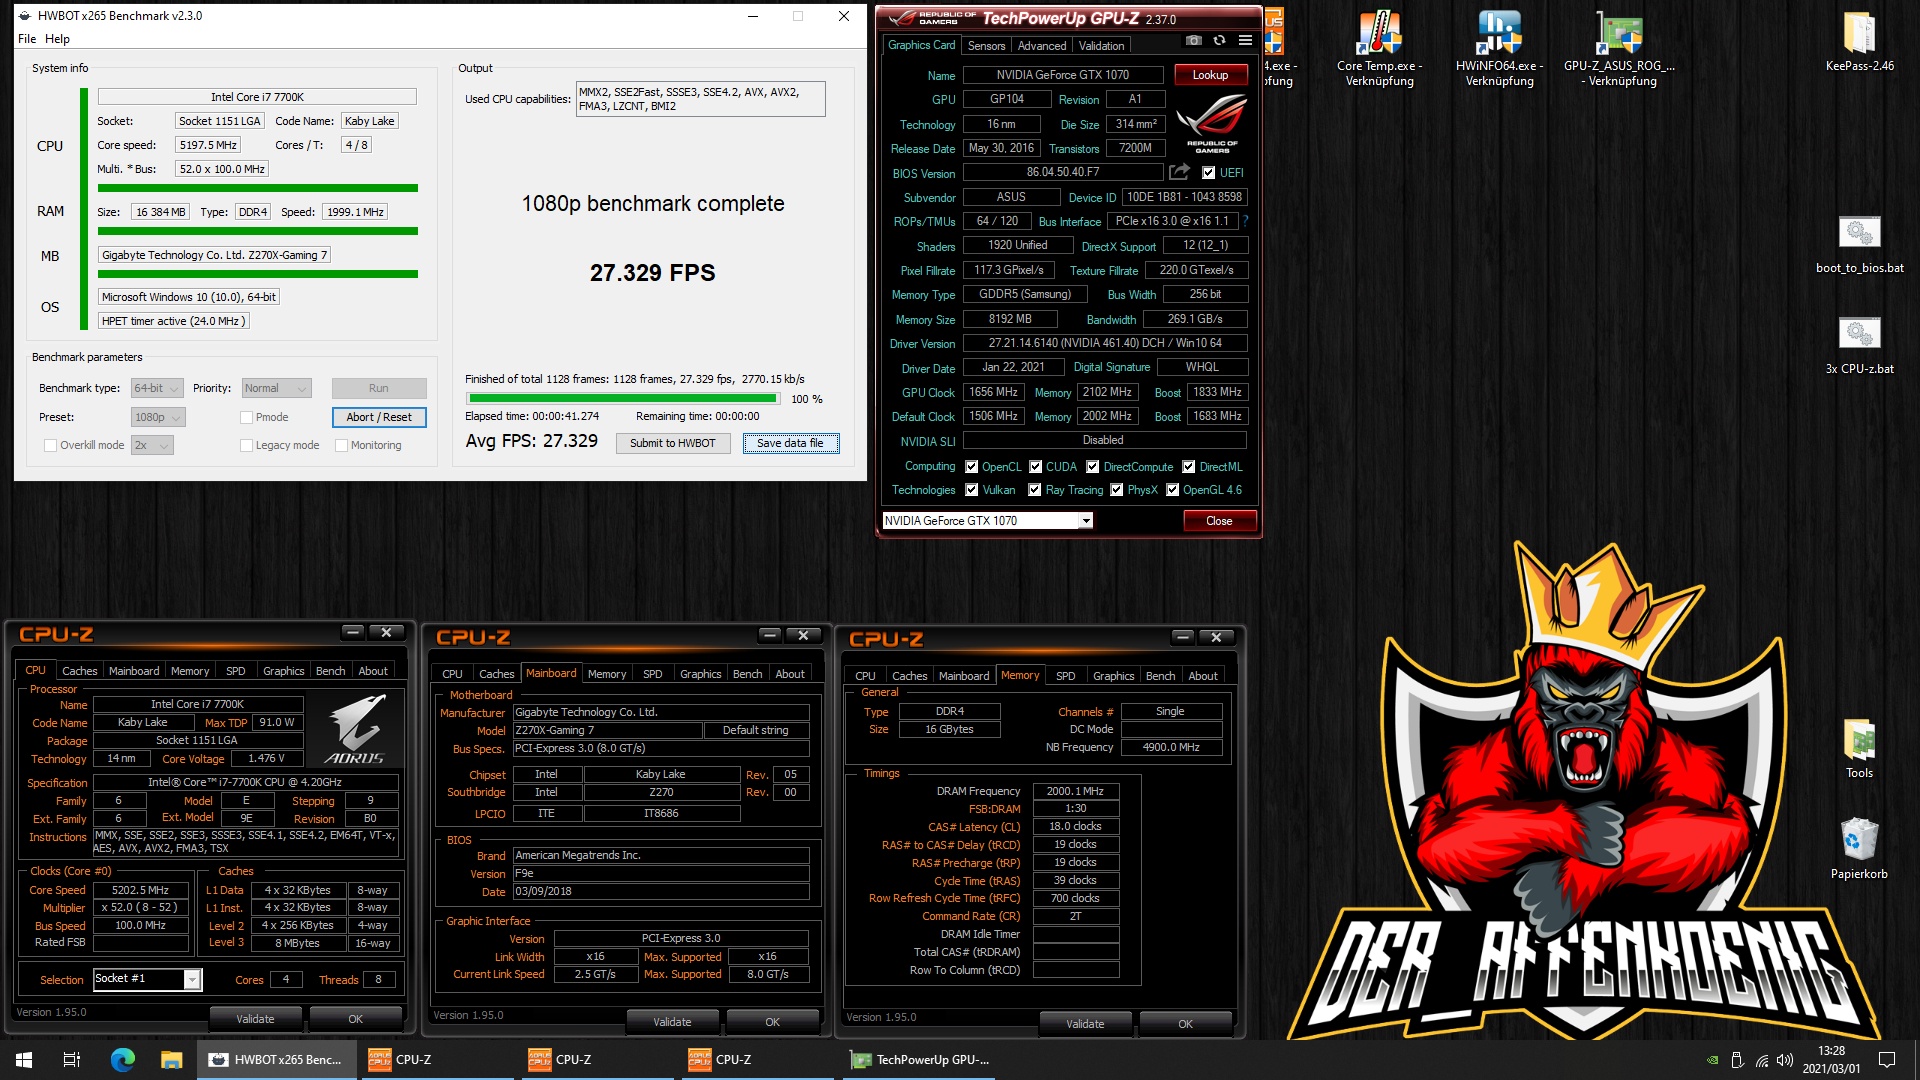This screenshot has width=1920, height=1080.
Task: Select boot_to_bios.bat desktop file
Action: 1859,244
